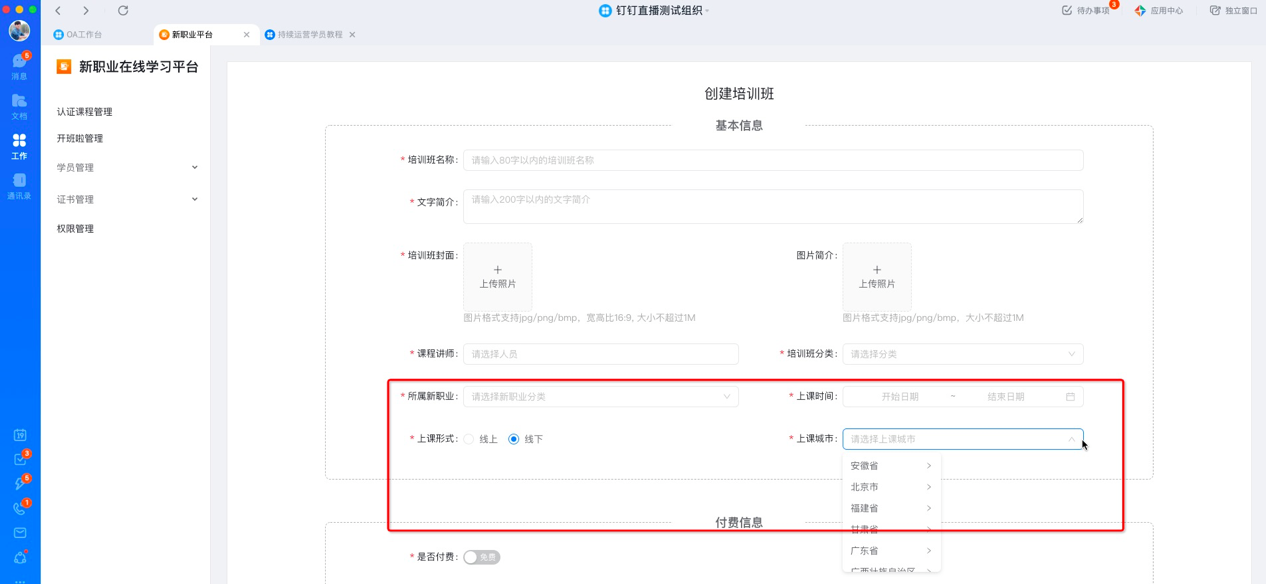Click the 开始日期 date field
The height and width of the screenshot is (584, 1266).
899,397
